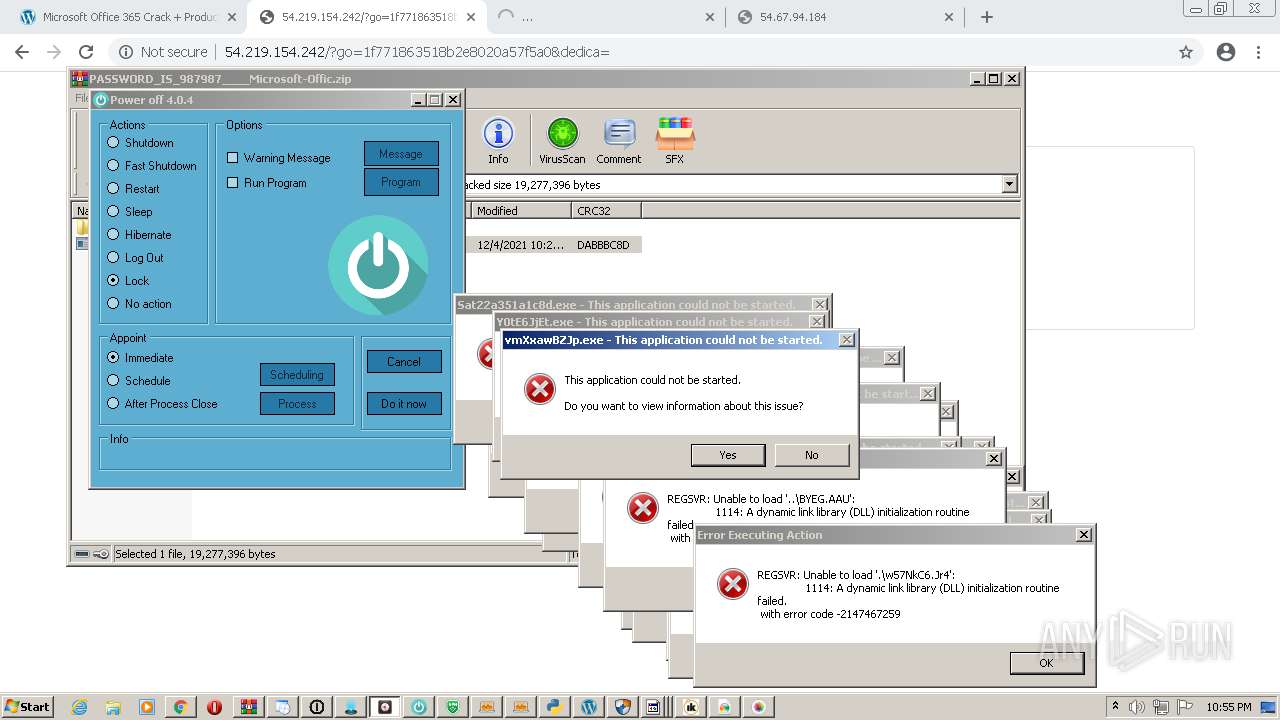Open the Comment tool in WinRAR
Image resolution: width=1280 pixels, height=720 pixels.
tap(619, 140)
